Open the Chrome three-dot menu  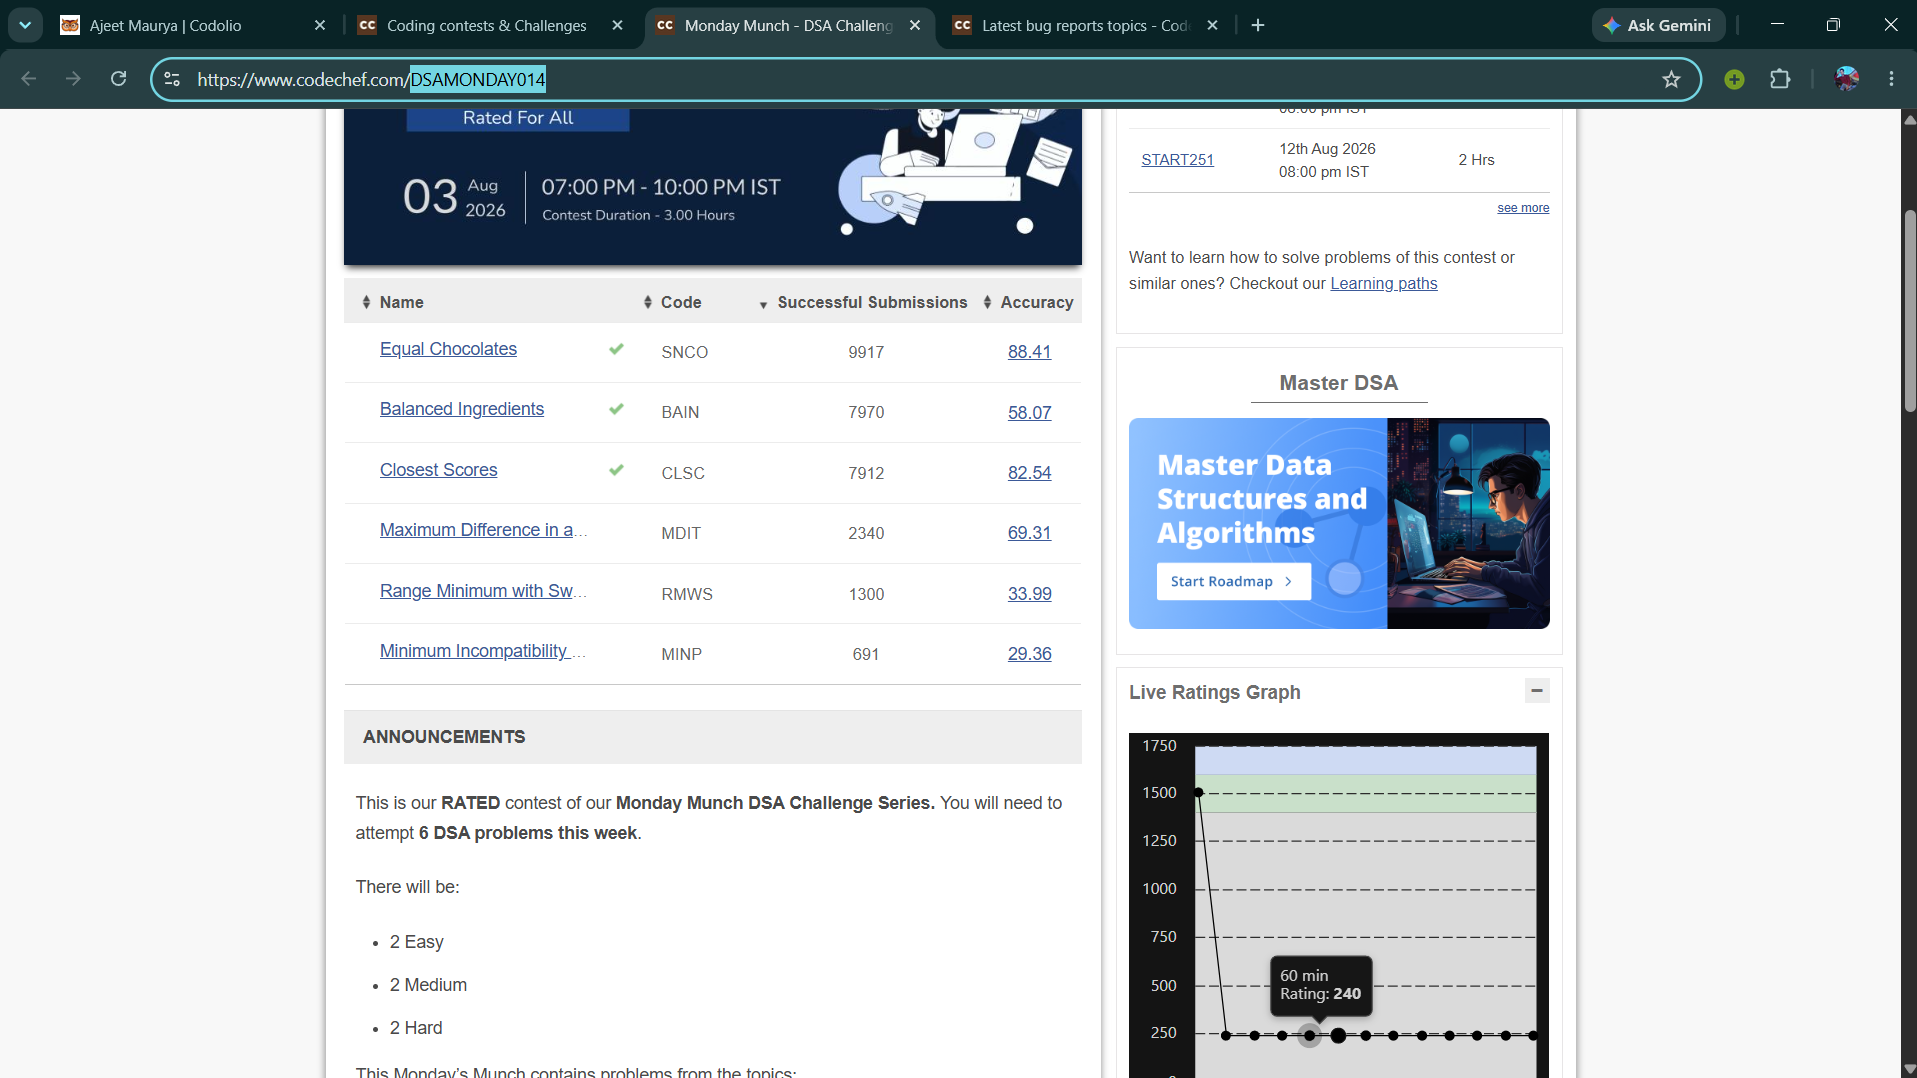pos(1891,79)
